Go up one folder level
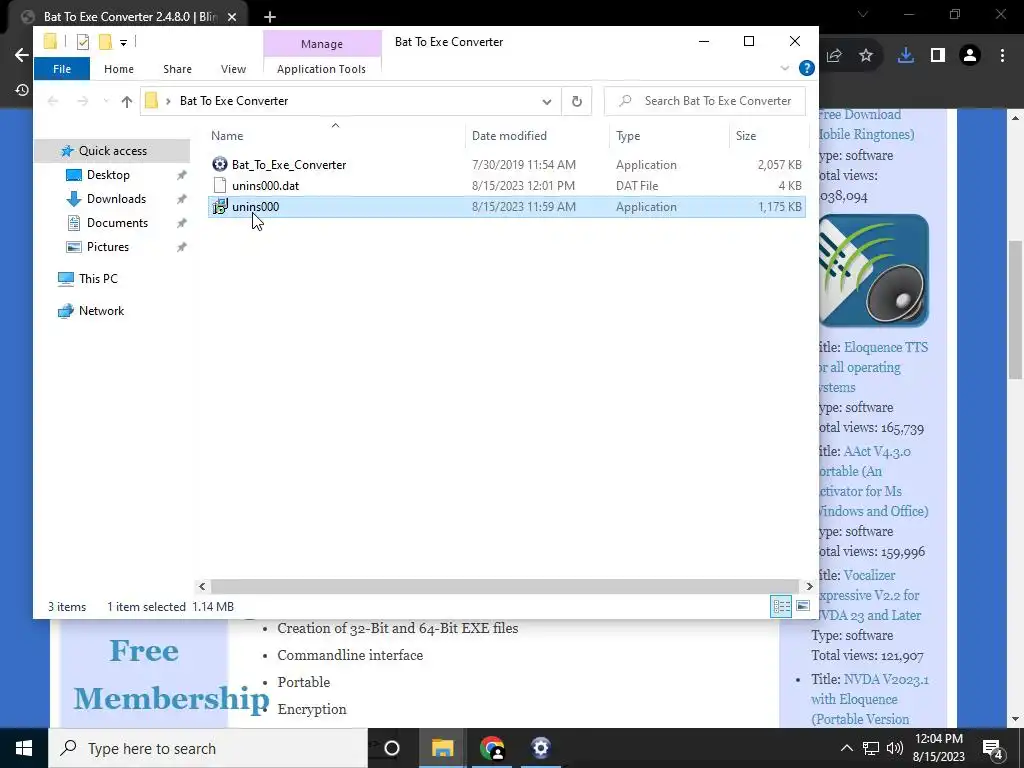This screenshot has height=768, width=1024. pyautogui.click(x=127, y=101)
